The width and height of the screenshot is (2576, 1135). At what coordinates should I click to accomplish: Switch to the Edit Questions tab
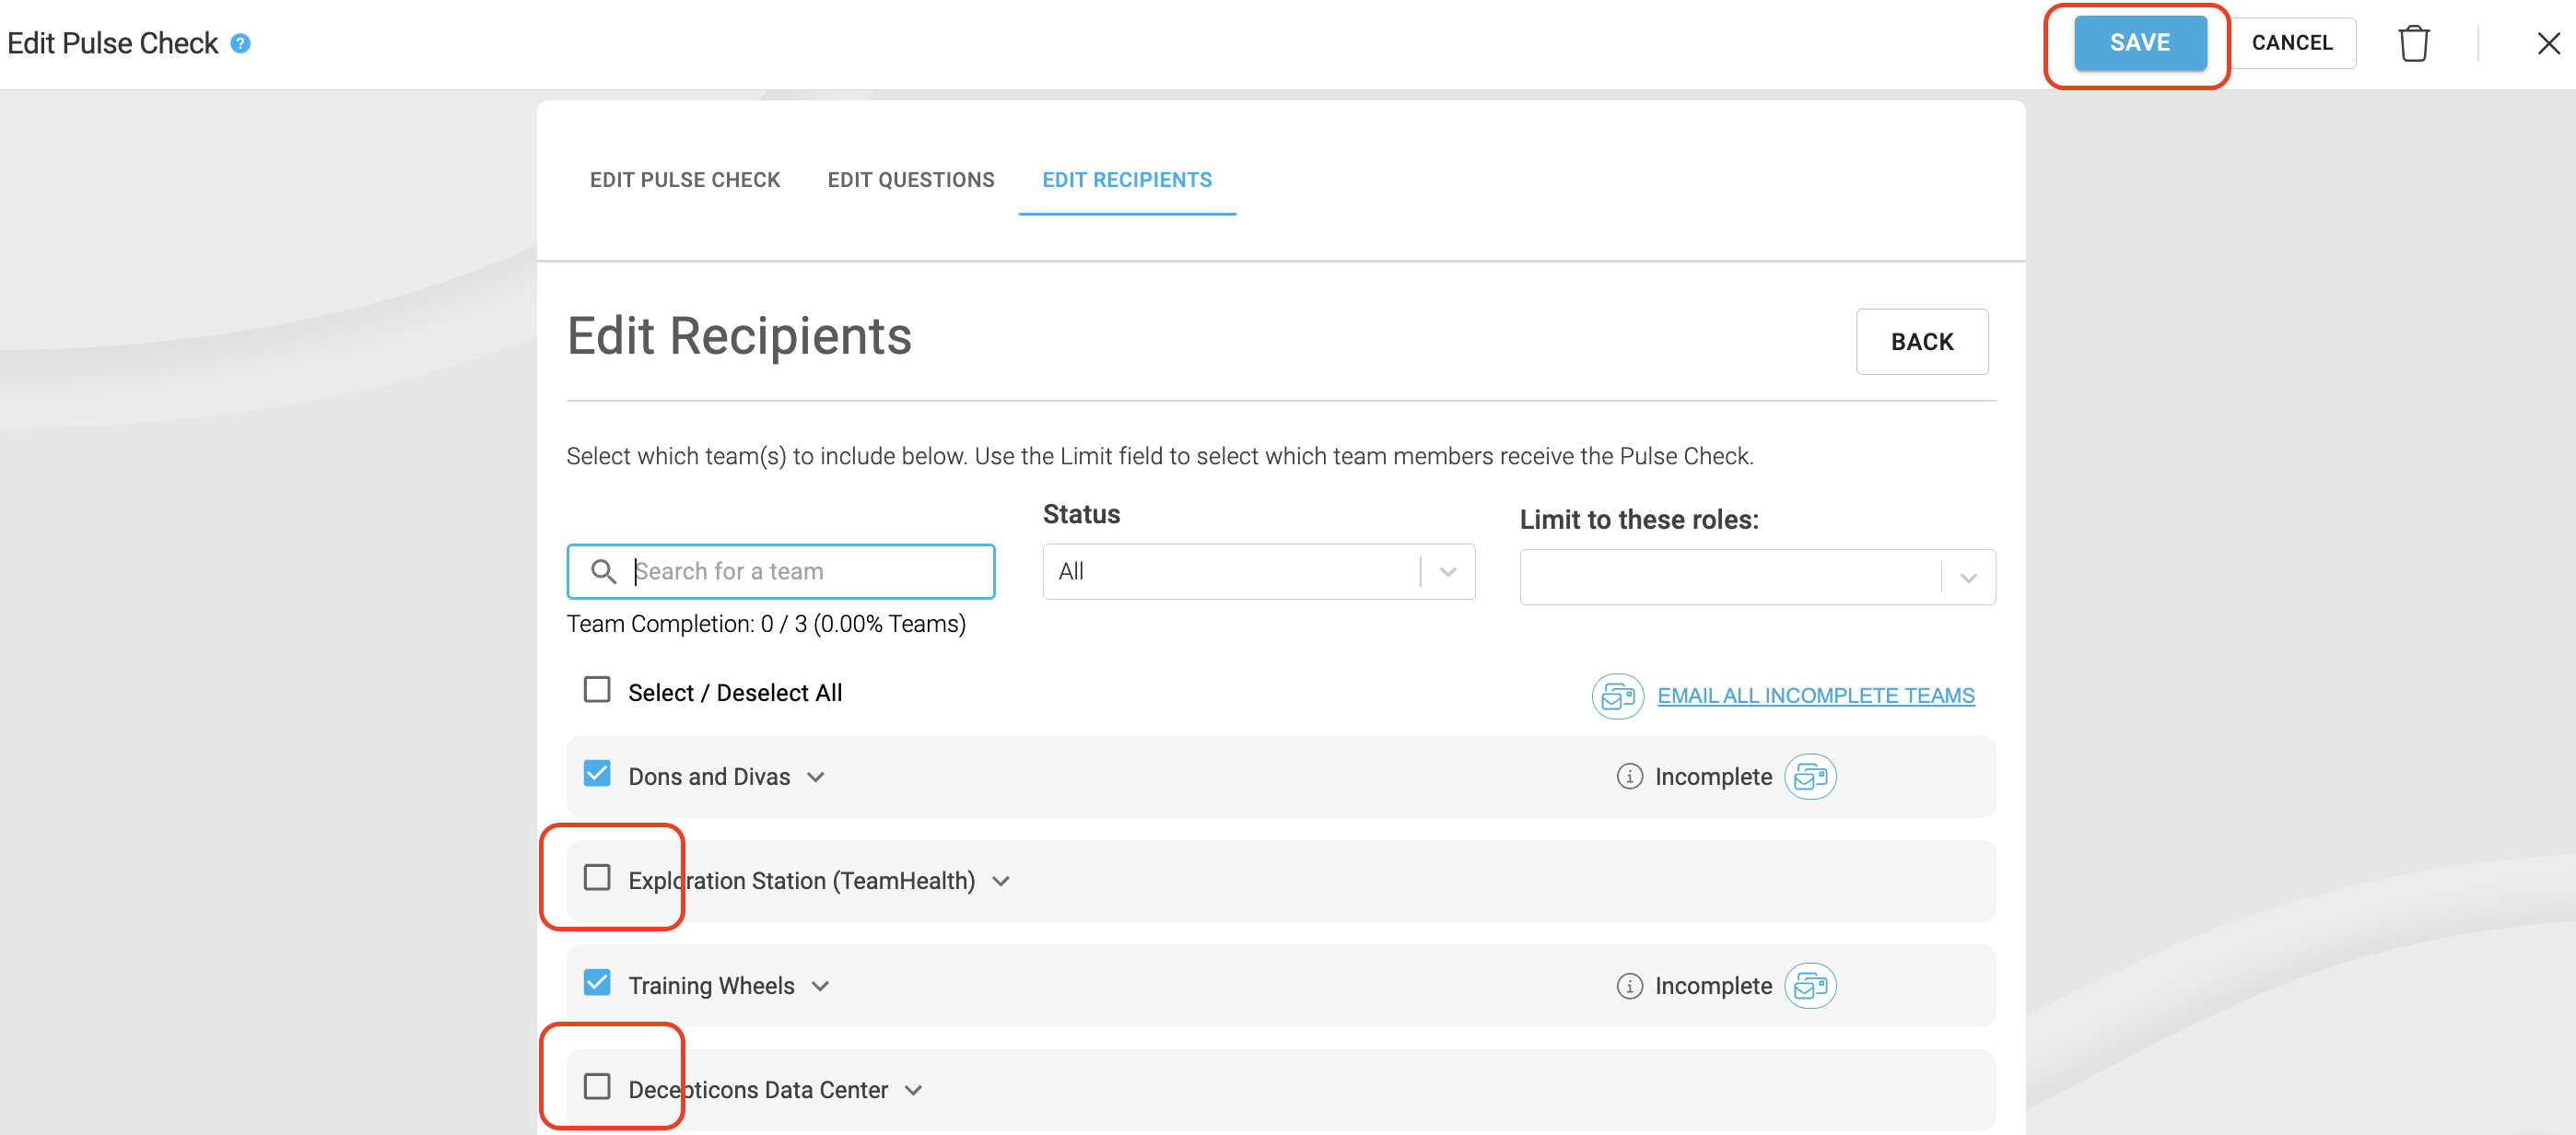click(910, 180)
